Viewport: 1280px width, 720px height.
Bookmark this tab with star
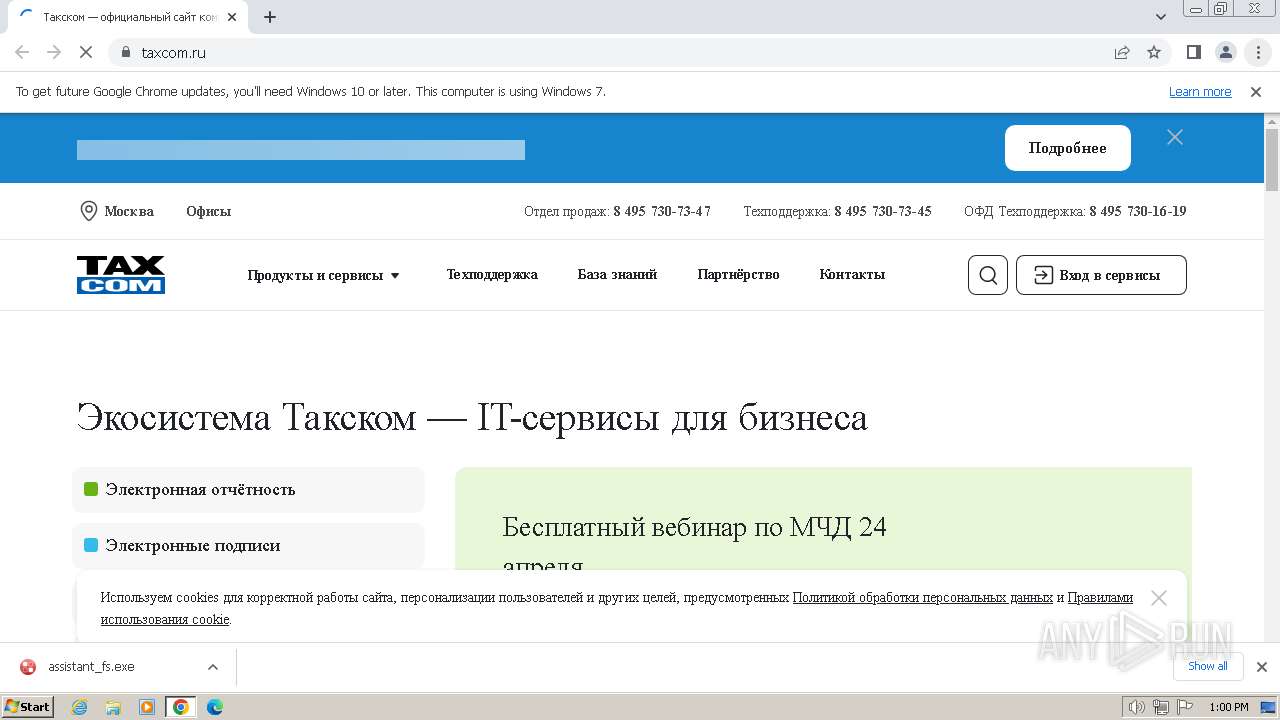(x=1154, y=52)
